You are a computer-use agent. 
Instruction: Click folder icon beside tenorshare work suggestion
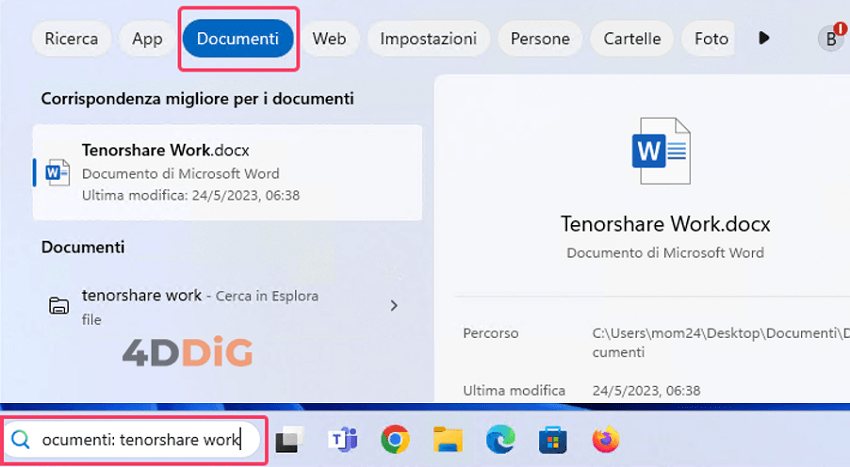tap(59, 306)
